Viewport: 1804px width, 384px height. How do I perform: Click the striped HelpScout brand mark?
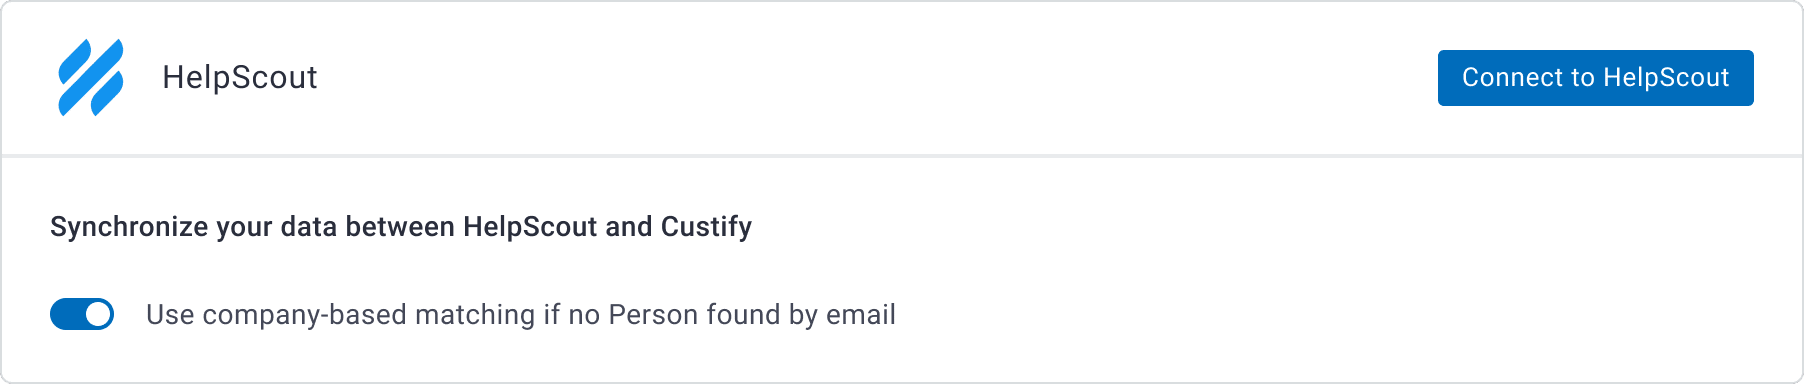click(91, 78)
